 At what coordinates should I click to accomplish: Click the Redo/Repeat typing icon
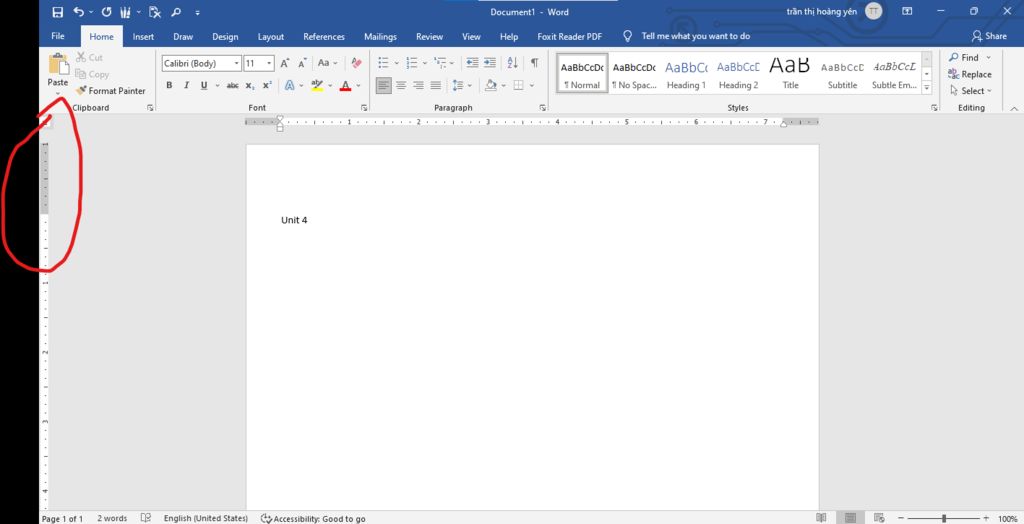point(106,12)
